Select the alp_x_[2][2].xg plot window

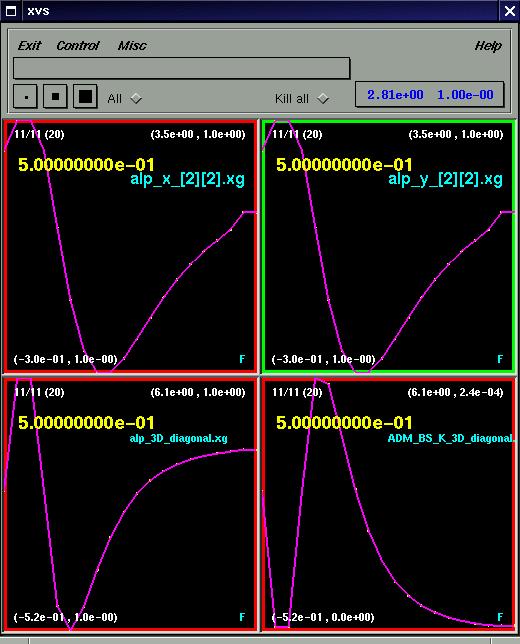(131, 246)
